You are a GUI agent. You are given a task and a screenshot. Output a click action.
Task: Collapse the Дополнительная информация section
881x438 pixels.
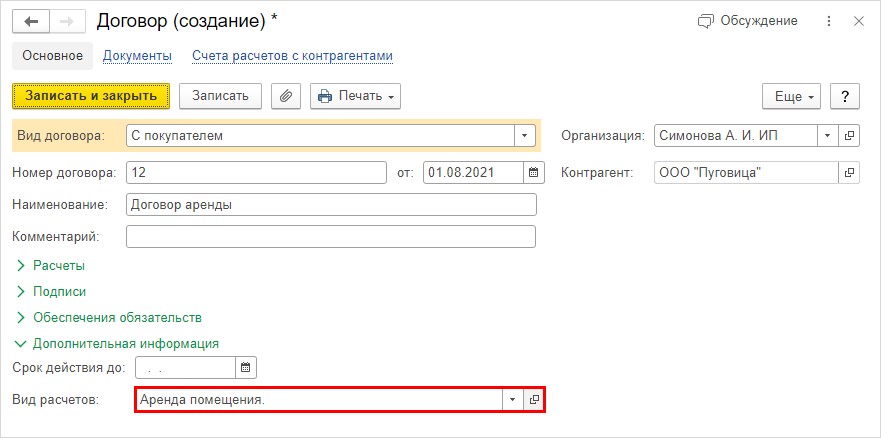pos(117,343)
